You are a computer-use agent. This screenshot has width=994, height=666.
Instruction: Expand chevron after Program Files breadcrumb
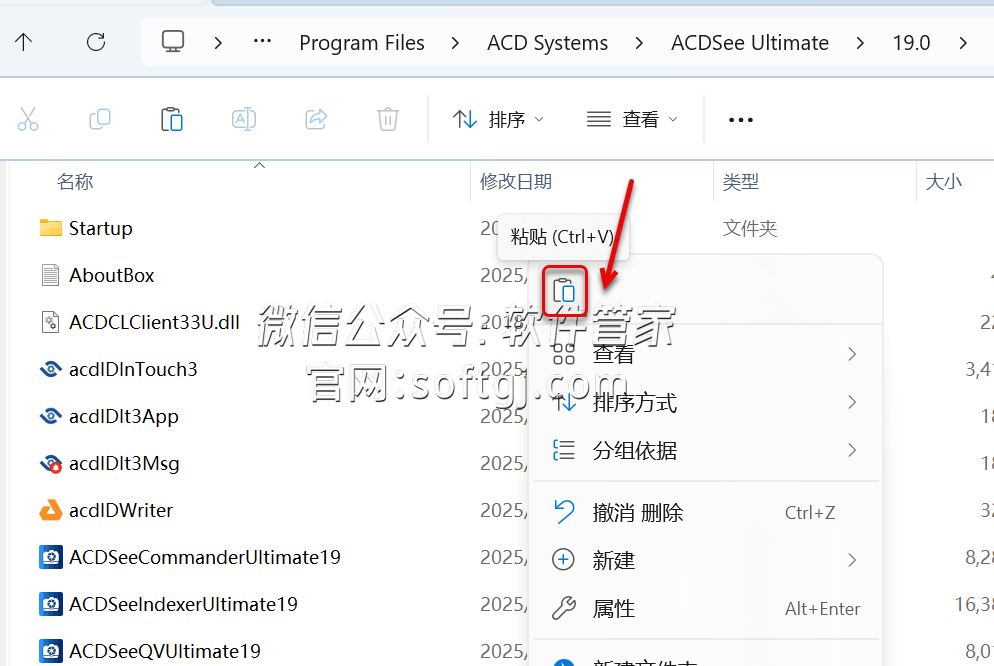pyautogui.click(x=455, y=43)
